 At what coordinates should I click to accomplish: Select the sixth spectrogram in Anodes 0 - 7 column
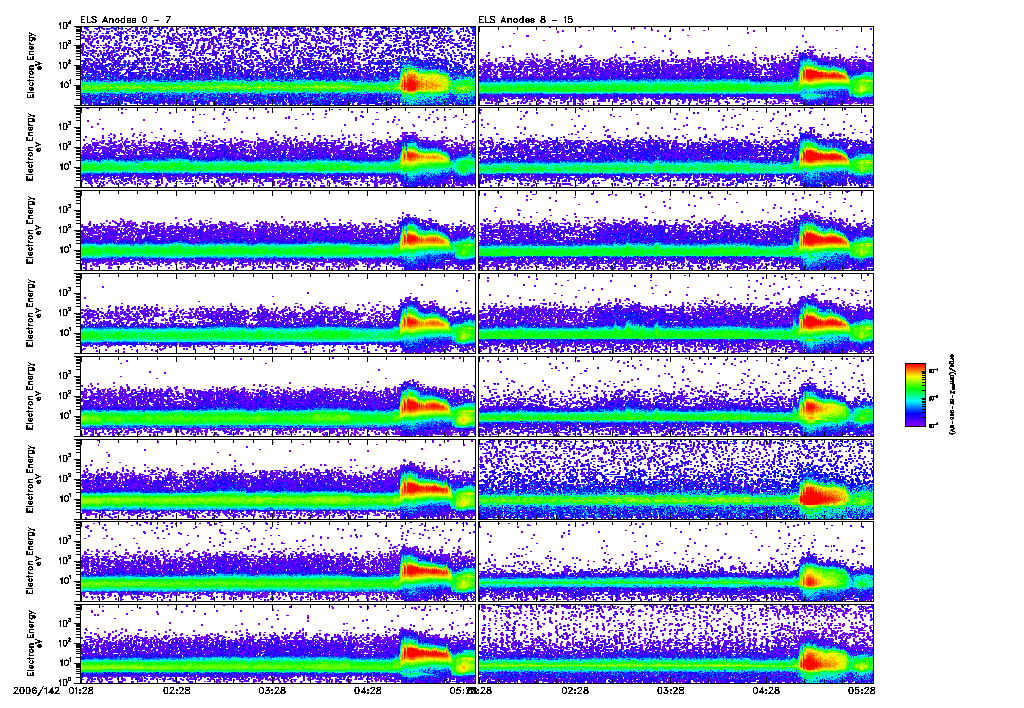click(x=278, y=479)
